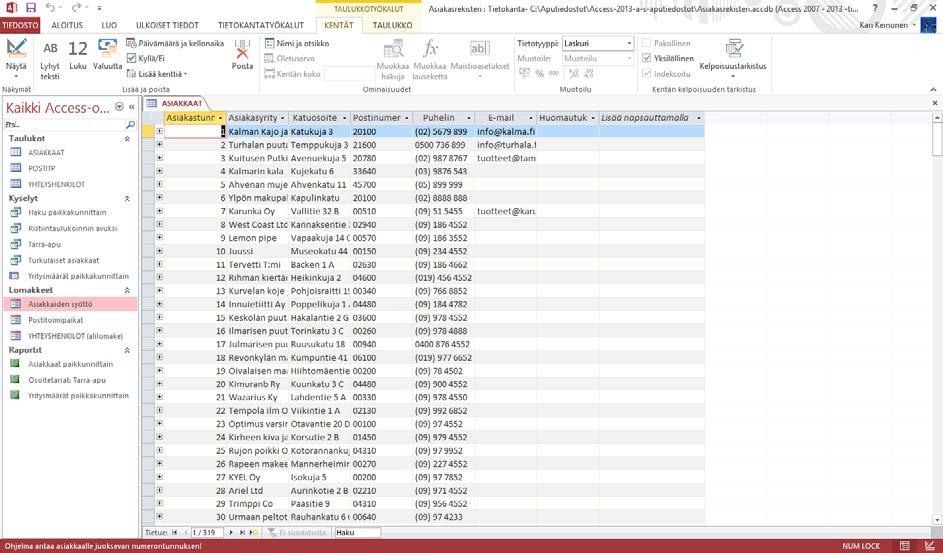The height and width of the screenshot is (553, 943).
Task: Expand subdatasheet for Karunka Oy row
Action: coord(159,211)
